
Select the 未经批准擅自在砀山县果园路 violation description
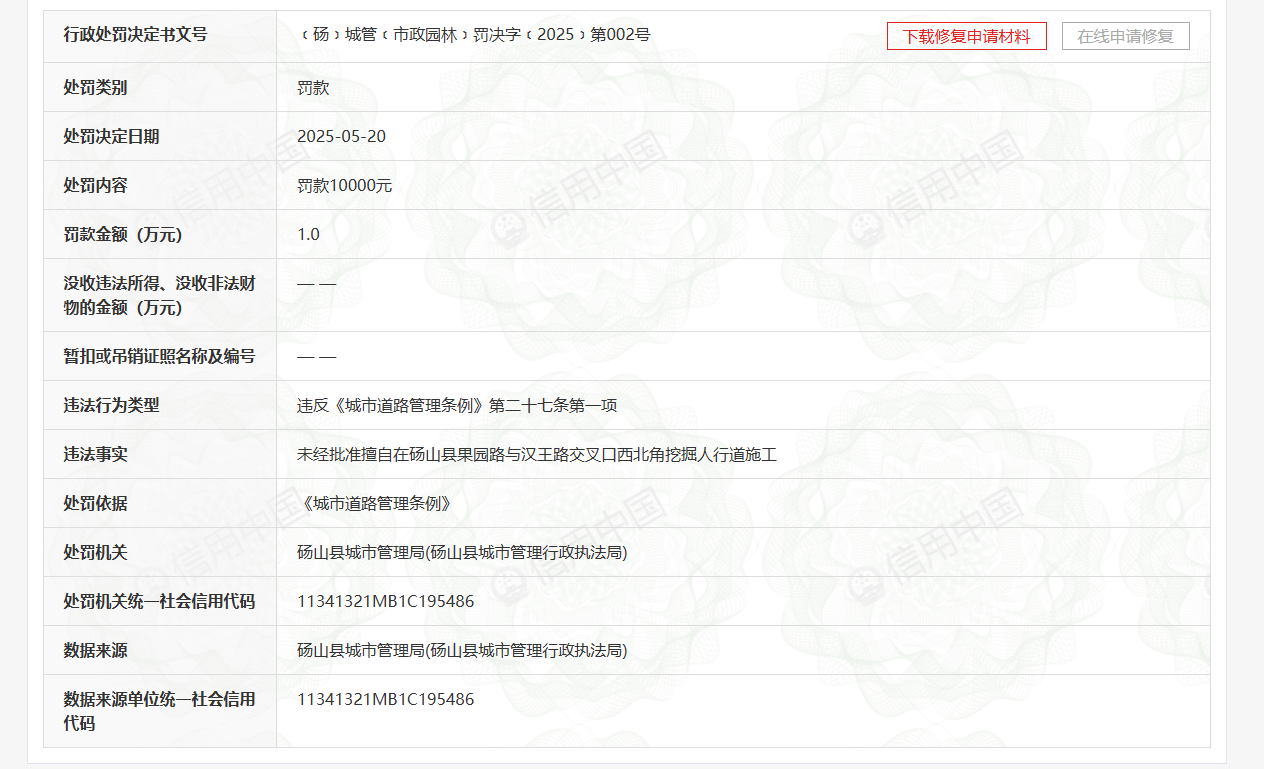537,455
